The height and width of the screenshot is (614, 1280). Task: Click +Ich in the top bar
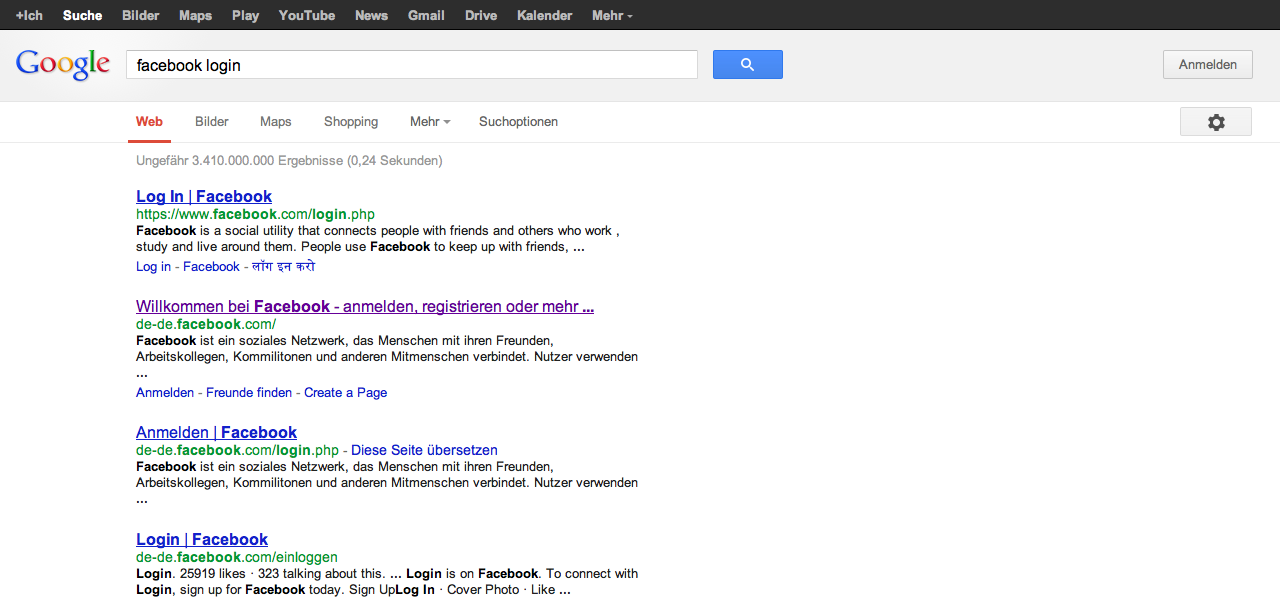pos(29,15)
